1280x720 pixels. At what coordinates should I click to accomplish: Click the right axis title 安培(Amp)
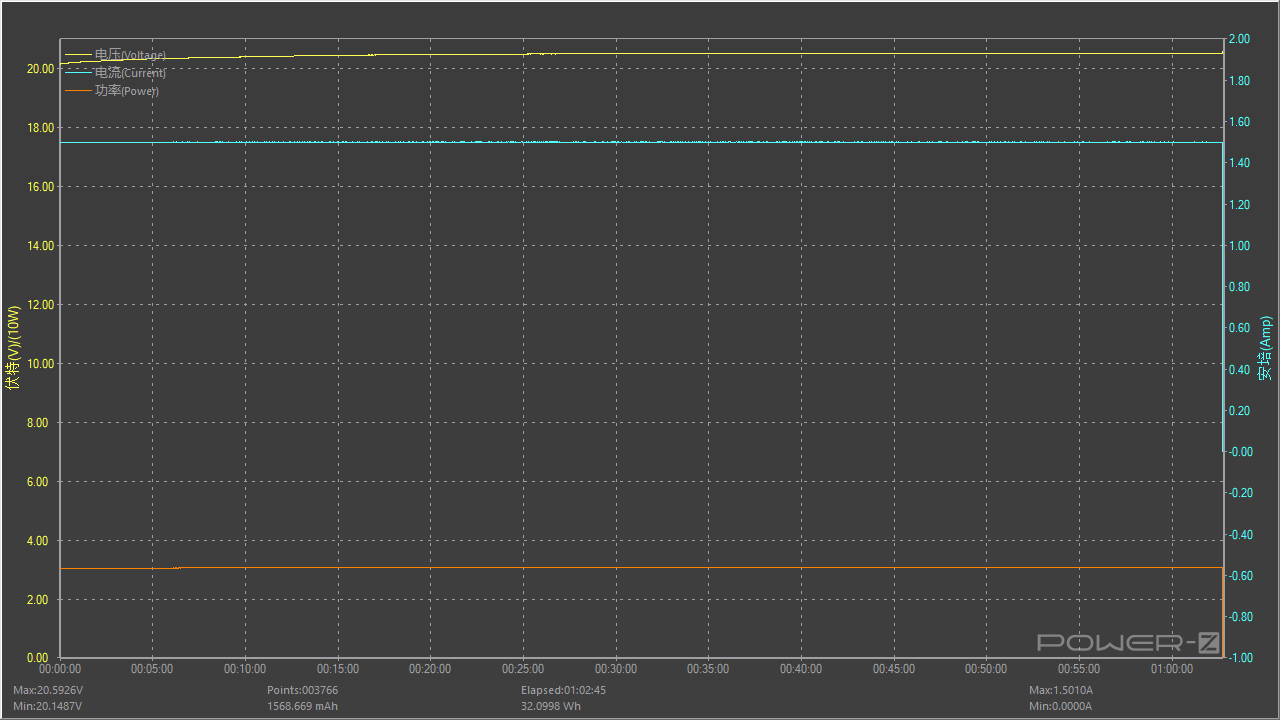point(1266,348)
